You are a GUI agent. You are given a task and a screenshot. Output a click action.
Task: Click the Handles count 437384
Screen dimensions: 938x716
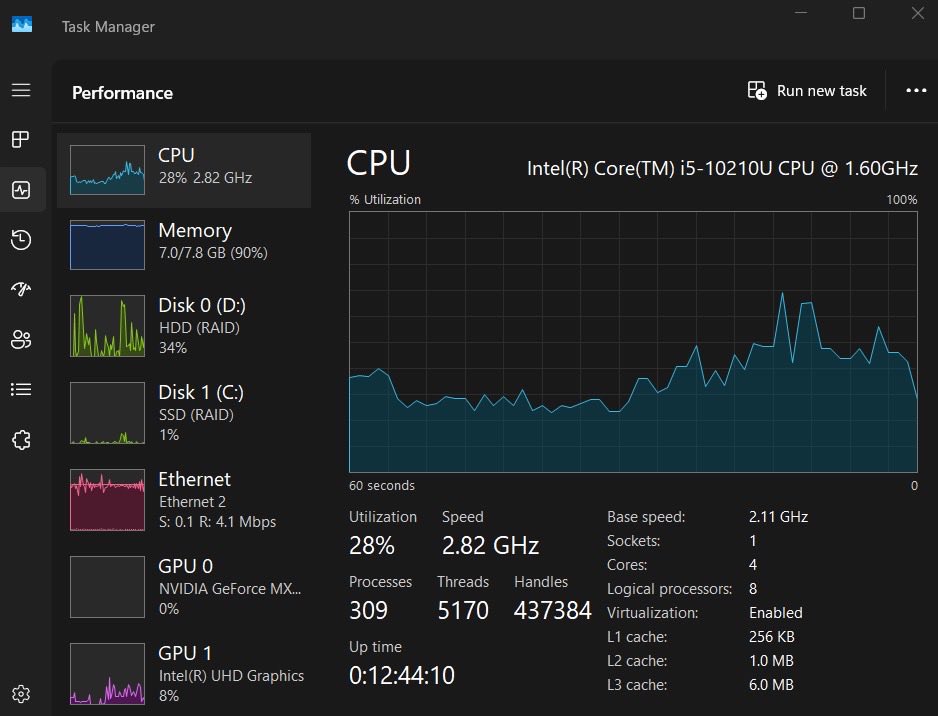coord(552,611)
